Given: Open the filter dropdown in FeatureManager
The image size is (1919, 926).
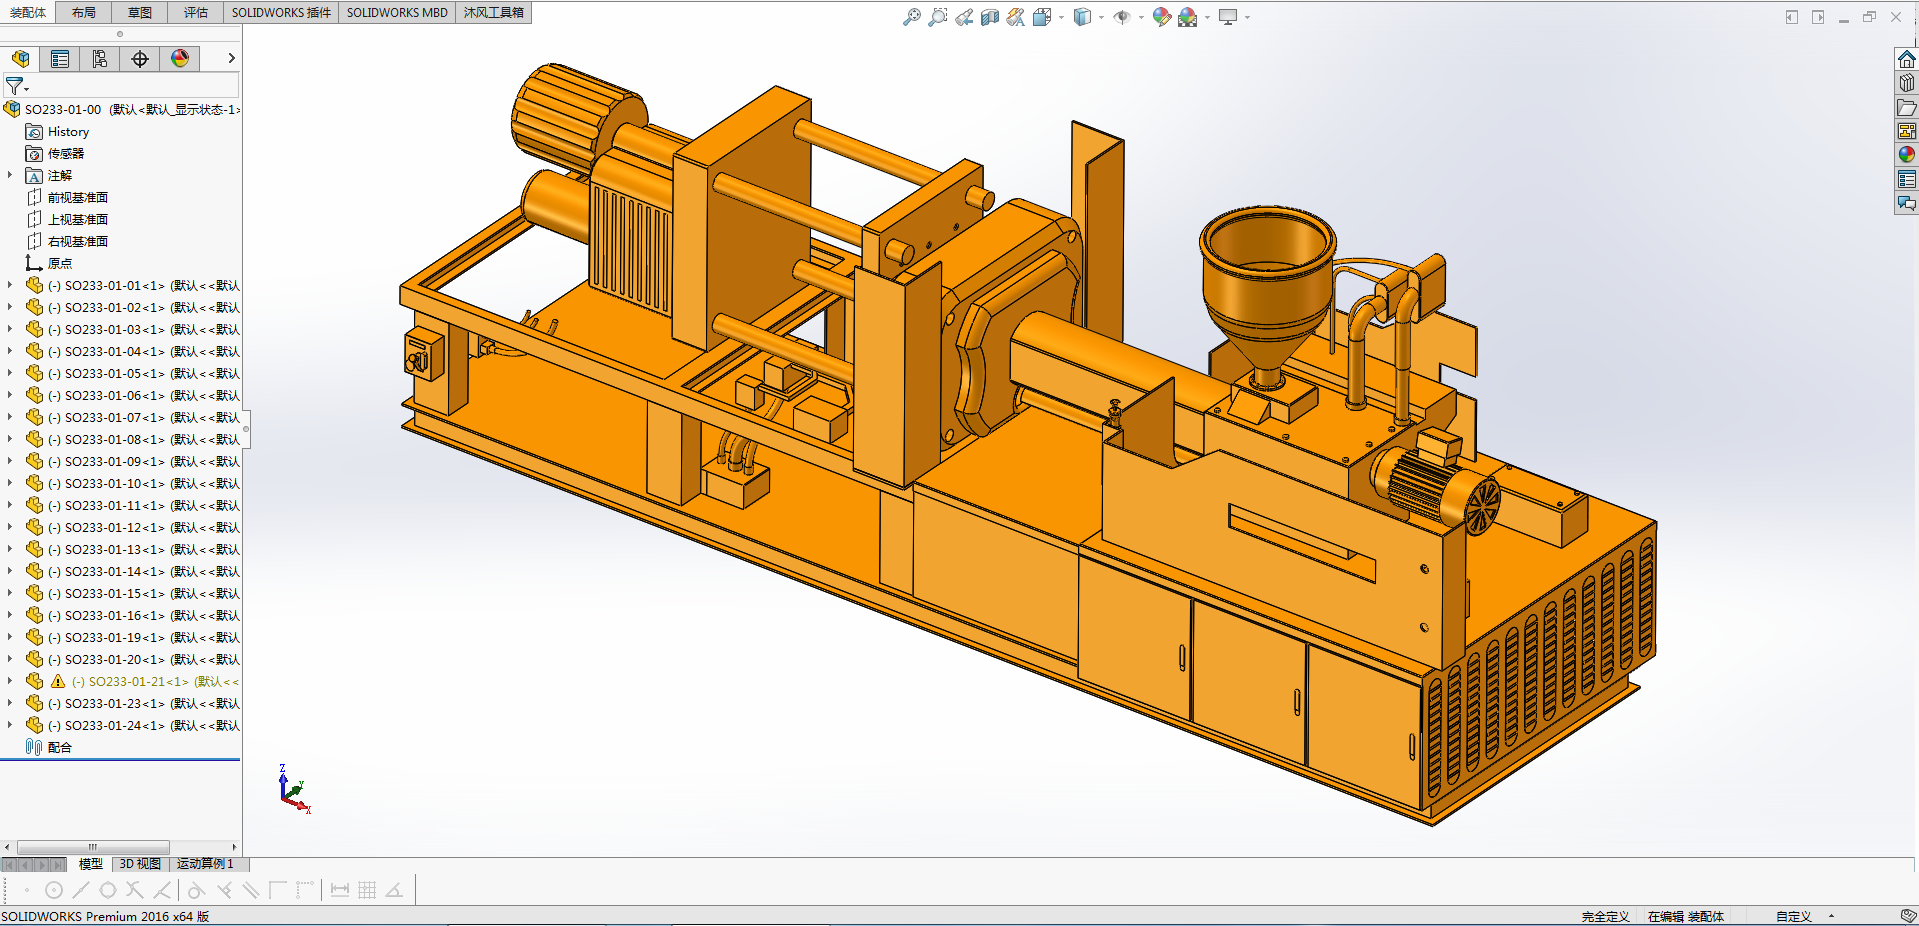Looking at the screenshot, I should pos(26,90).
